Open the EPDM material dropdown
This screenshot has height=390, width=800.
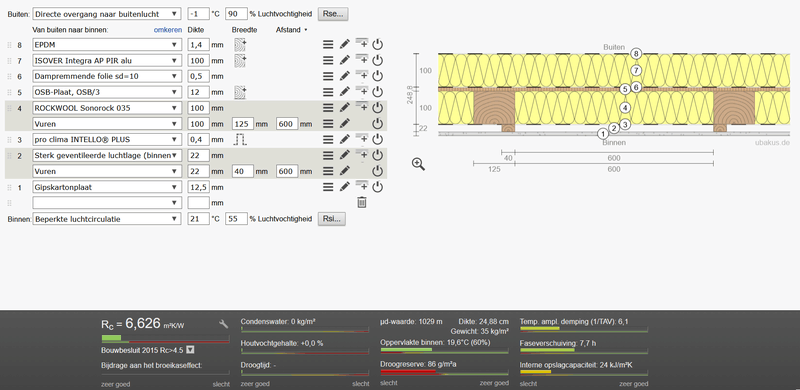(x=107, y=44)
